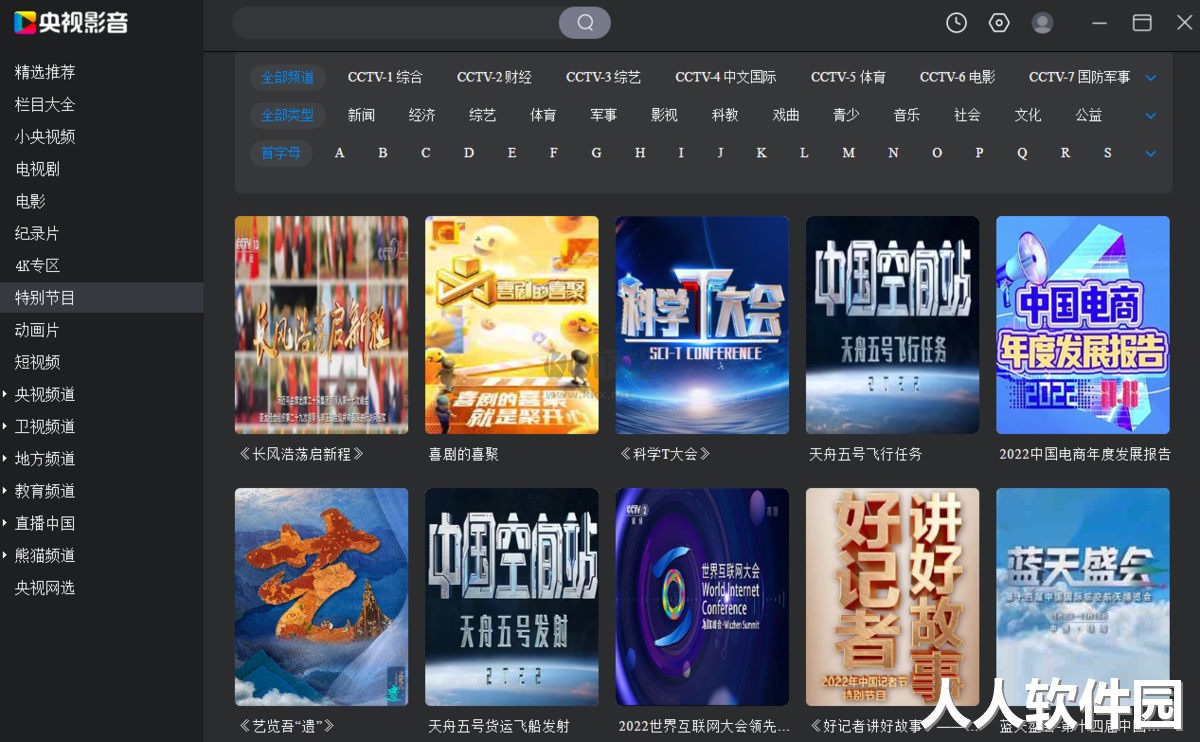Filter by 新闻 type
Screen dimensions: 1200x742
click(361, 115)
